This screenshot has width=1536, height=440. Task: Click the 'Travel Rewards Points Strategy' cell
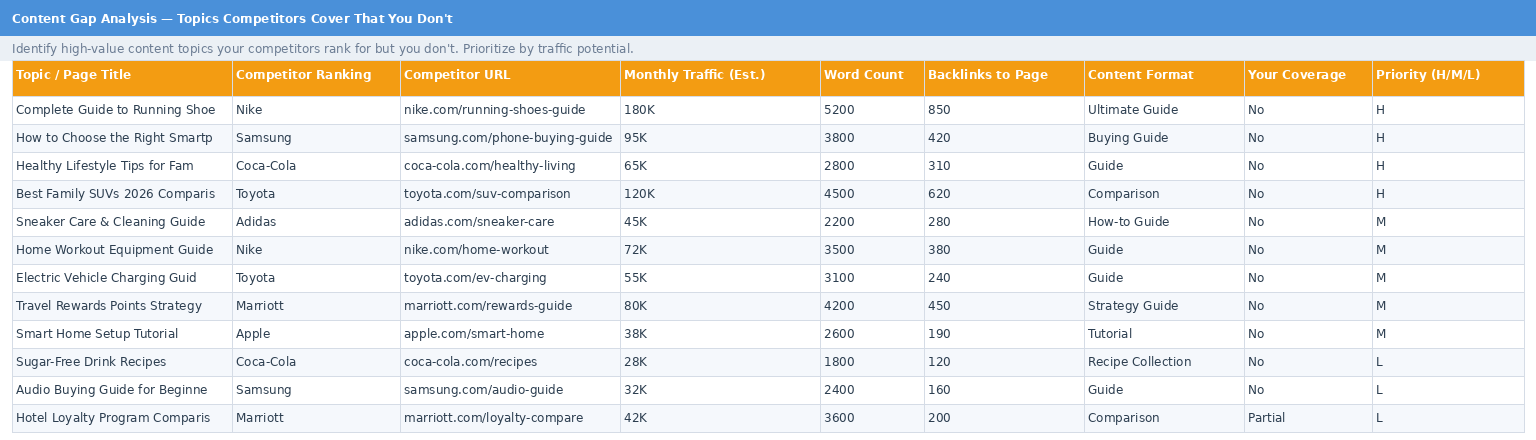point(122,306)
